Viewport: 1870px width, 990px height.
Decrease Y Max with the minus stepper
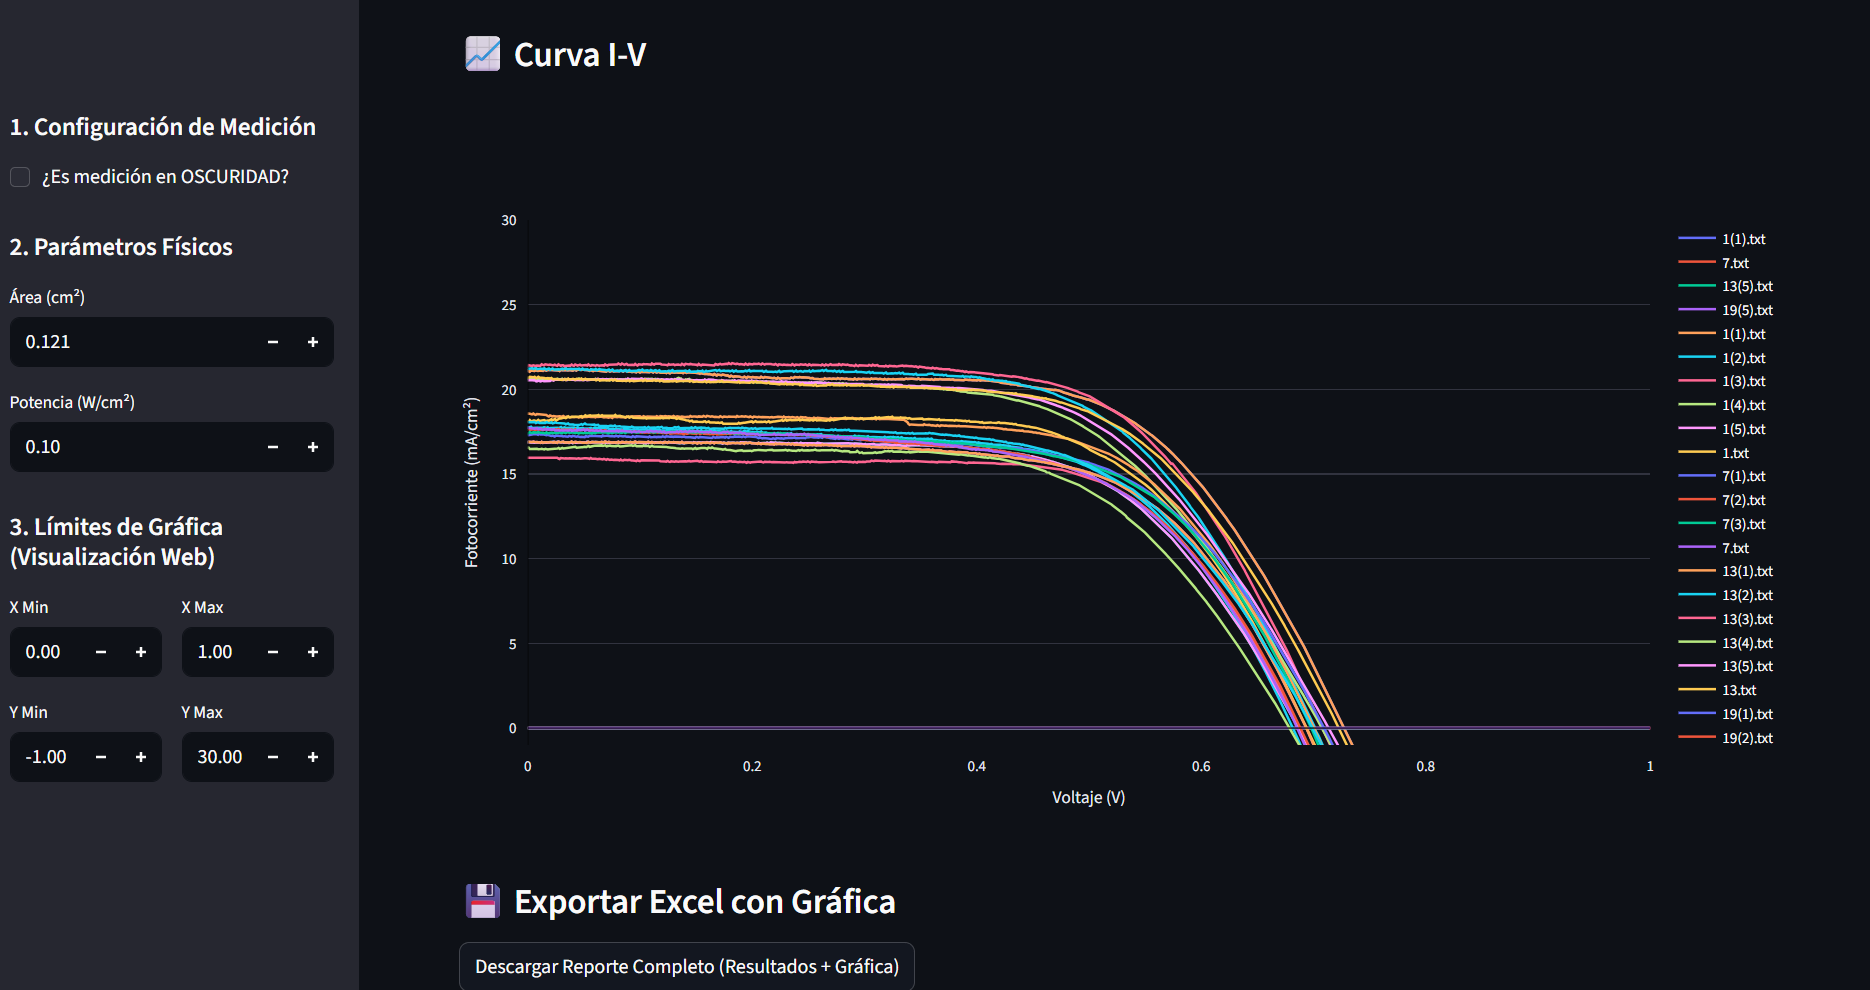point(273,757)
